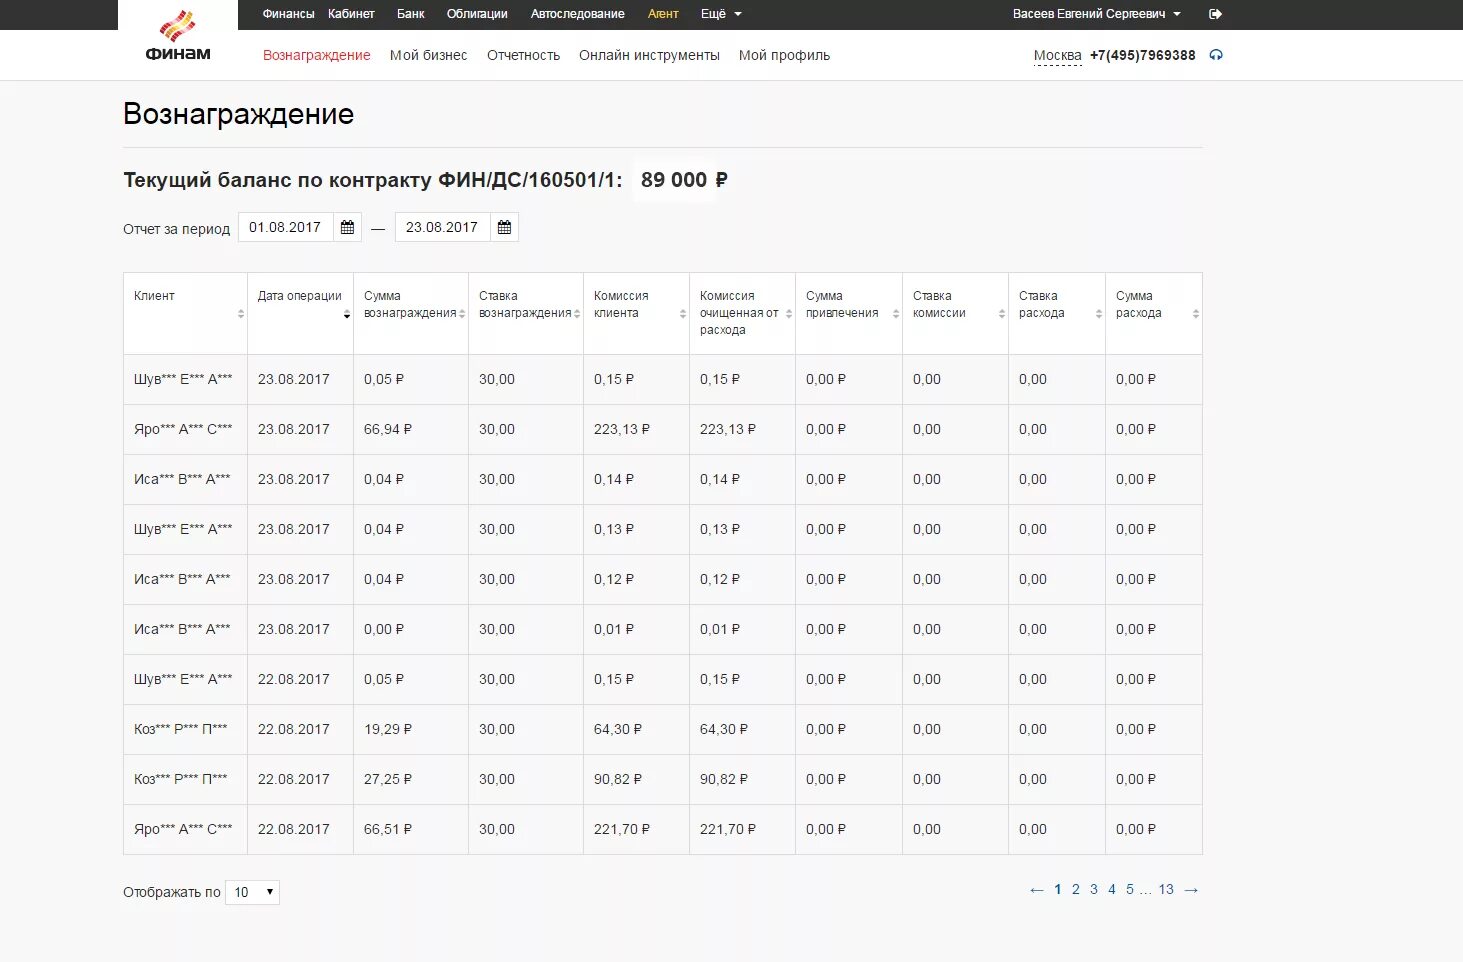Switch to Отчетность tab
1463x962 pixels.
tap(523, 55)
